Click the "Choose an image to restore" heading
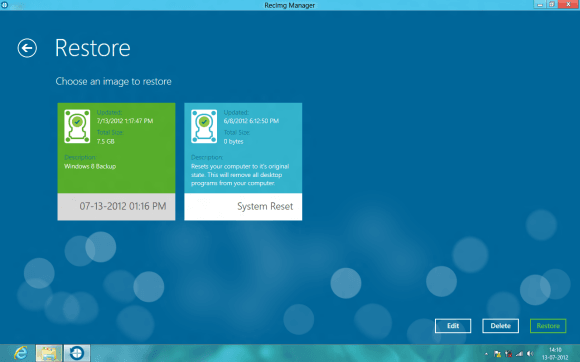Screen dimensions: 580x362 pyautogui.click(x=114, y=81)
